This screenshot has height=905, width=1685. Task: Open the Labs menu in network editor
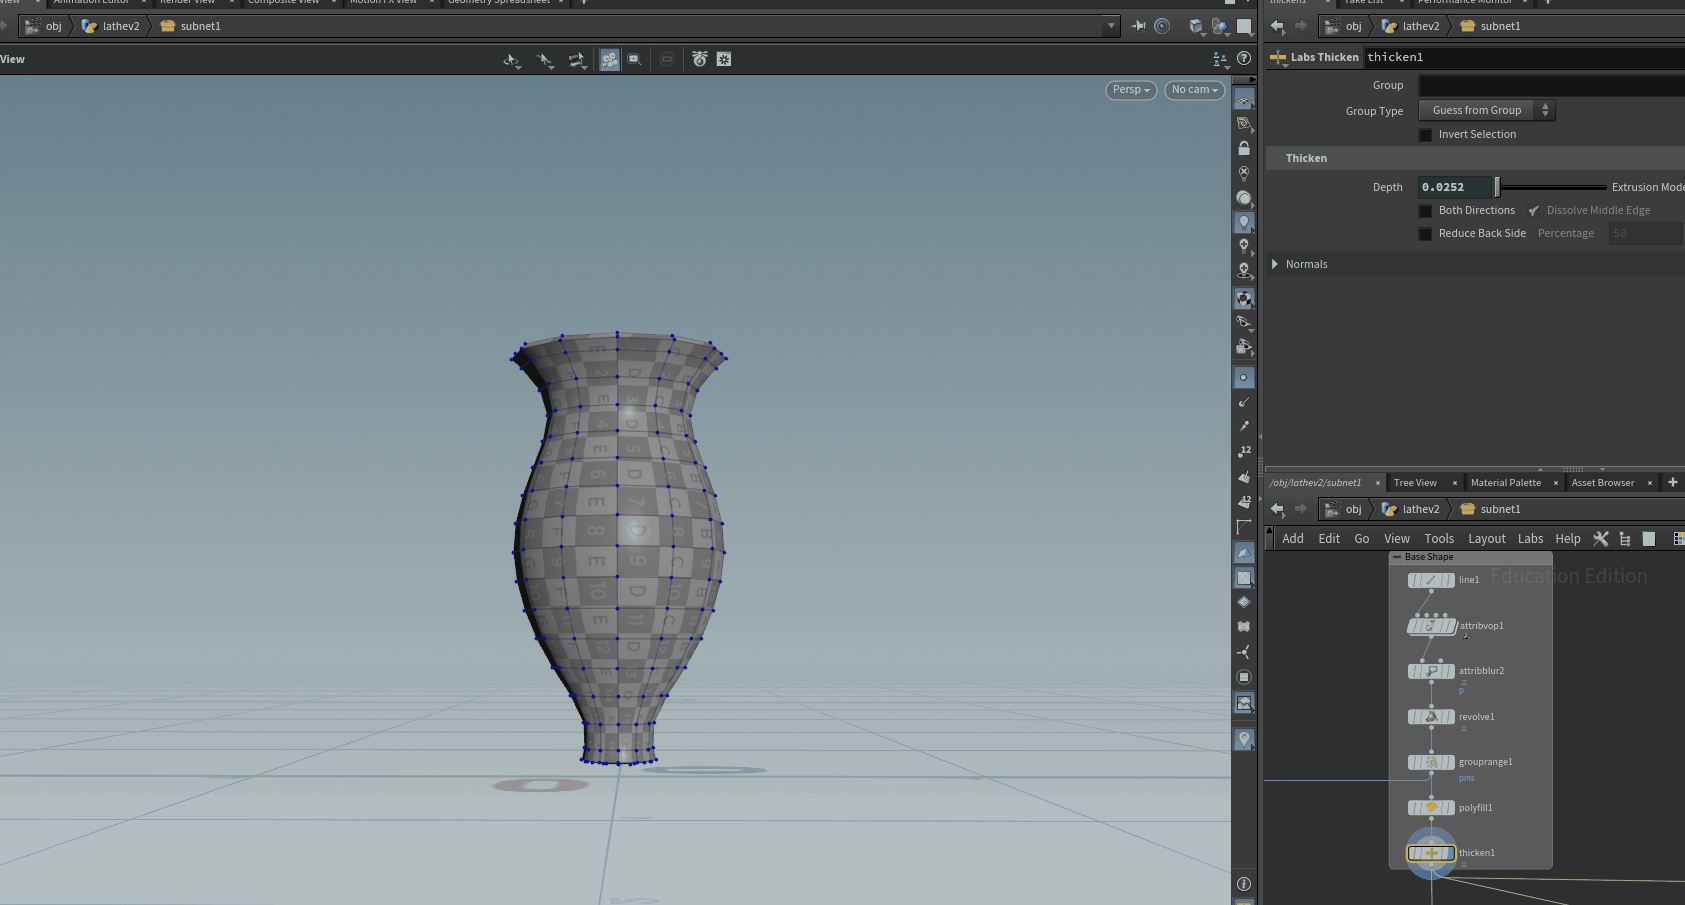1531,538
